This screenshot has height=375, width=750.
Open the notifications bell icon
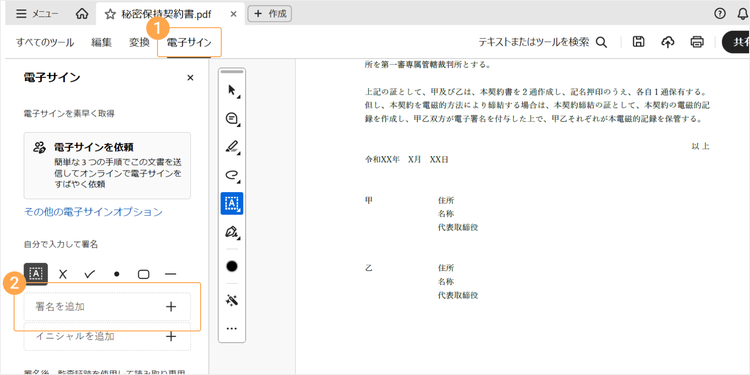(x=742, y=14)
